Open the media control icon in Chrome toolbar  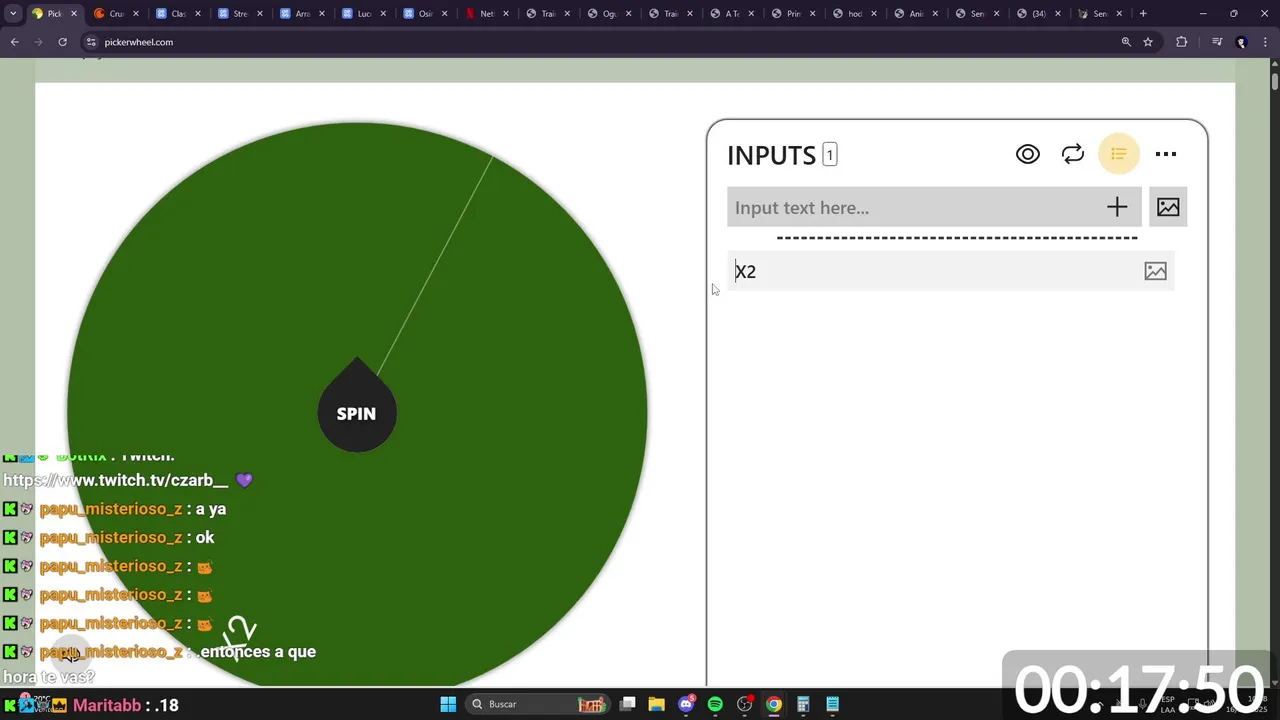[1217, 42]
